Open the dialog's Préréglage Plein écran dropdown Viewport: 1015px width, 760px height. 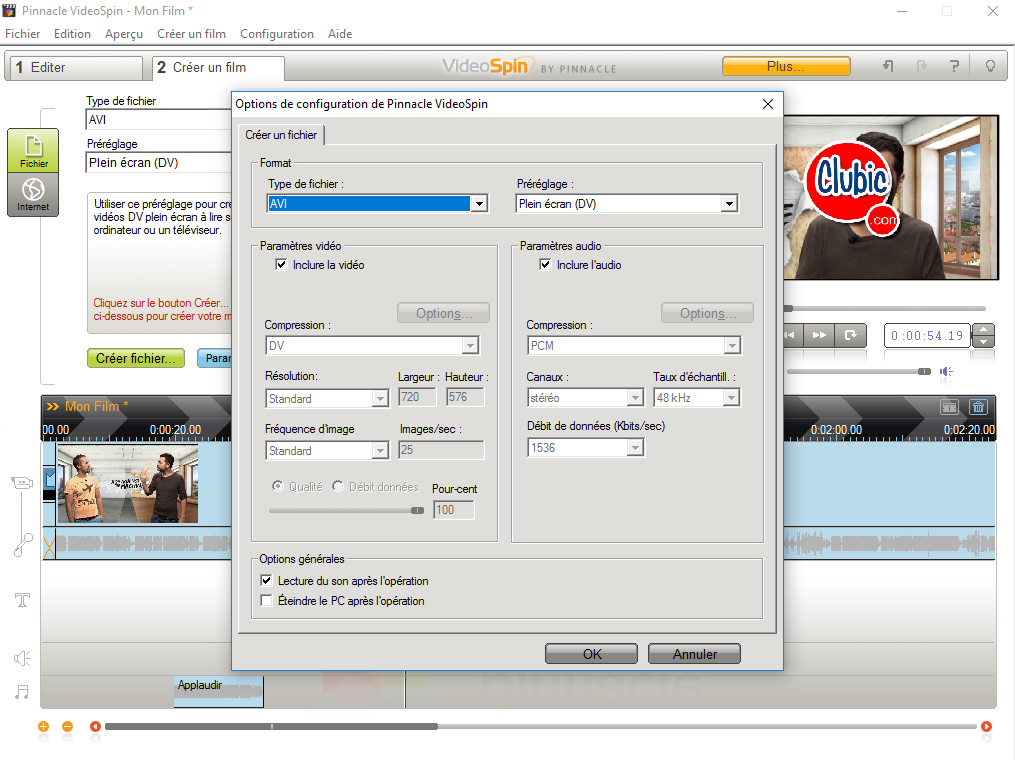730,204
